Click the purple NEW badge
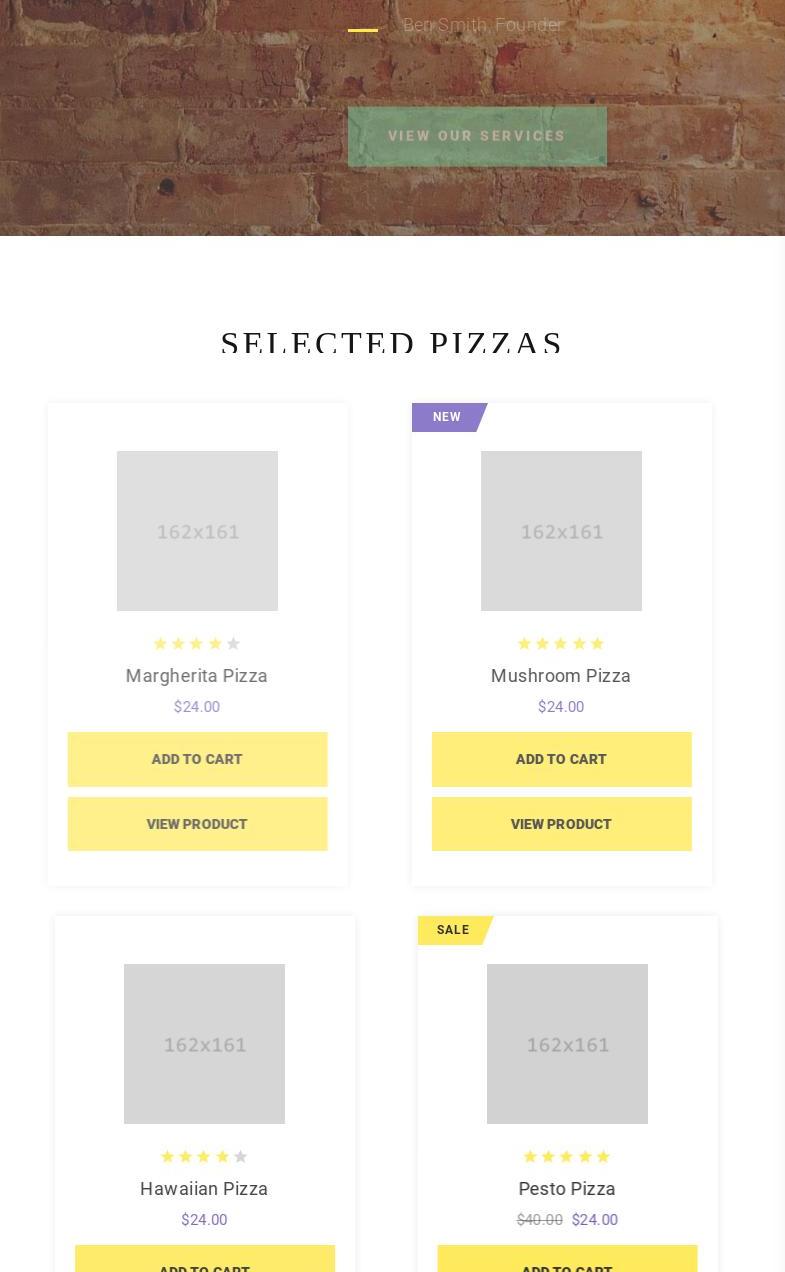785x1272 pixels. pyautogui.click(x=447, y=417)
